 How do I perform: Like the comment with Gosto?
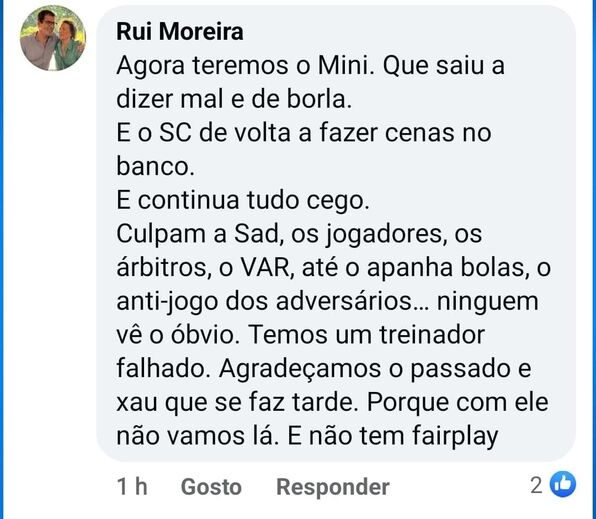click(211, 486)
